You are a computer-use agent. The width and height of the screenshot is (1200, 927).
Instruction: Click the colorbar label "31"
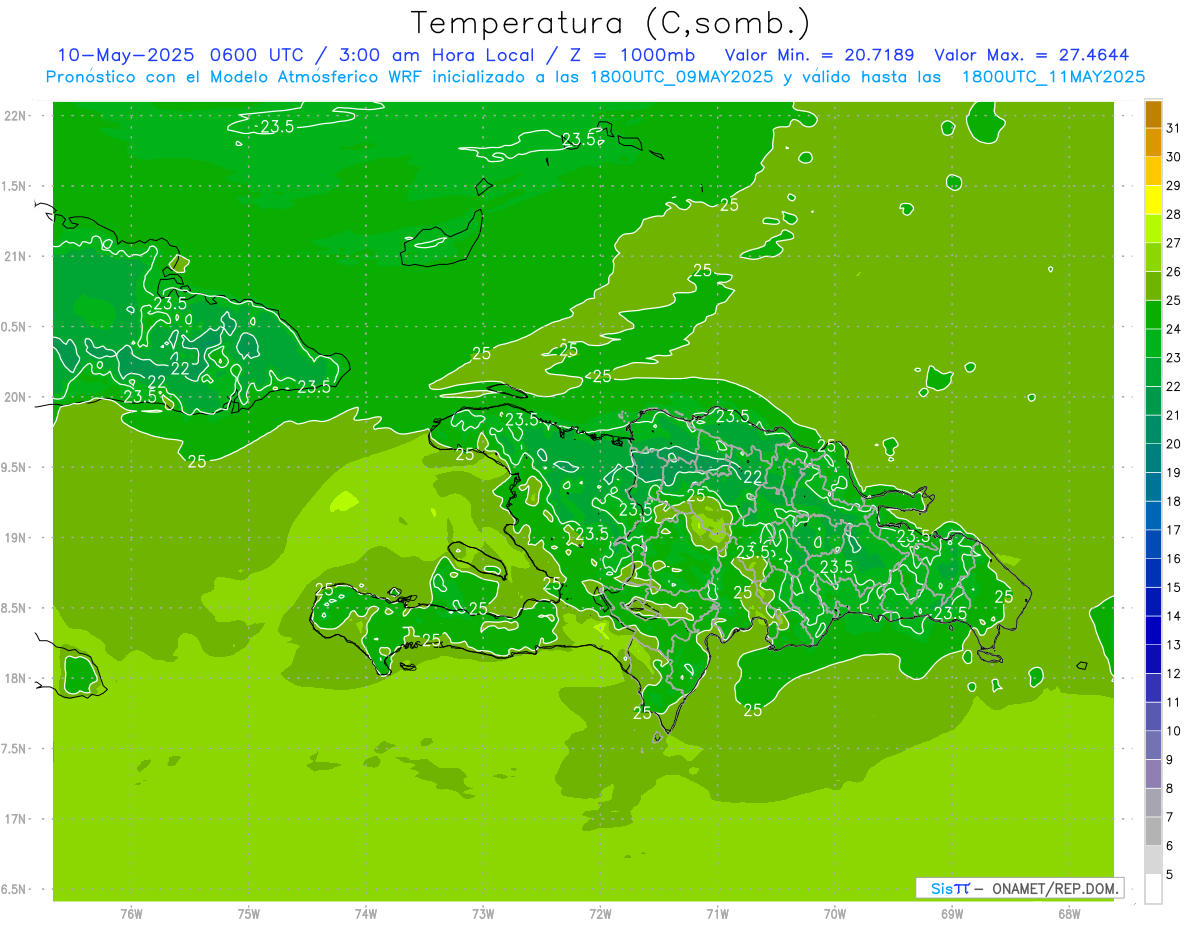[1173, 128]
